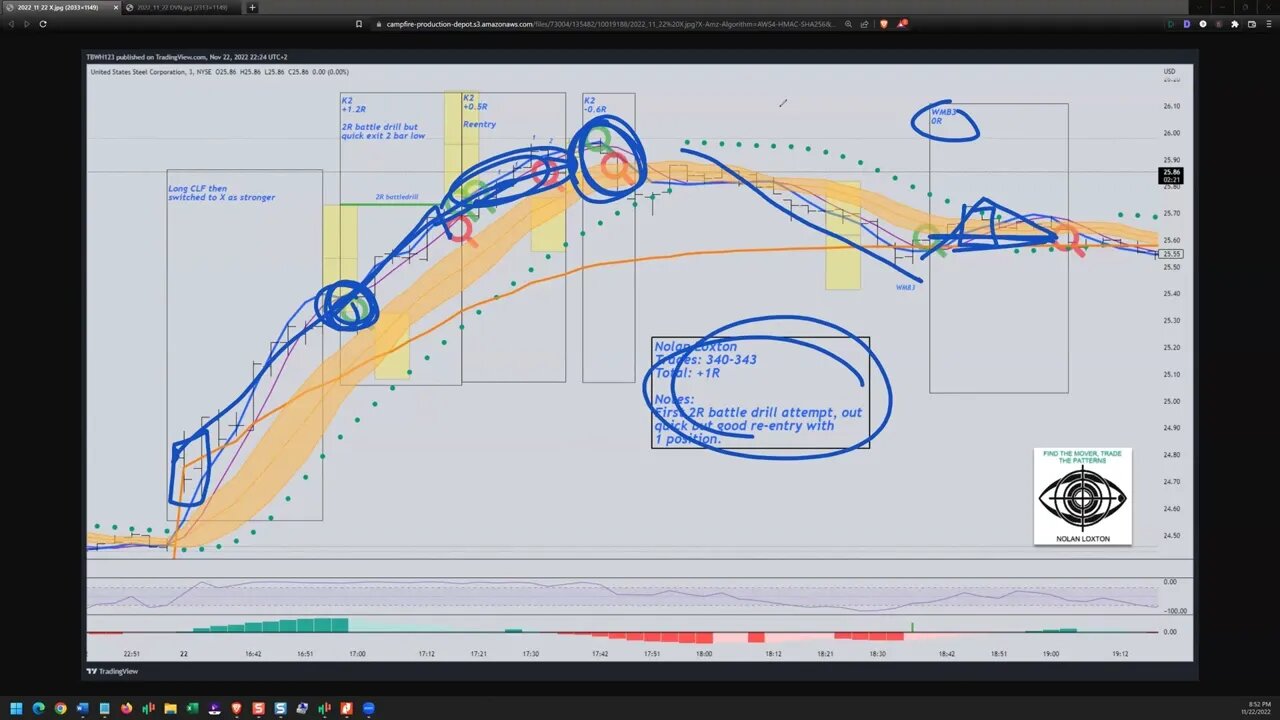The height and width of the screenshot is (720, 1280).
Task: Open Excel from the taskbar
Action: [x=192, y=708]
